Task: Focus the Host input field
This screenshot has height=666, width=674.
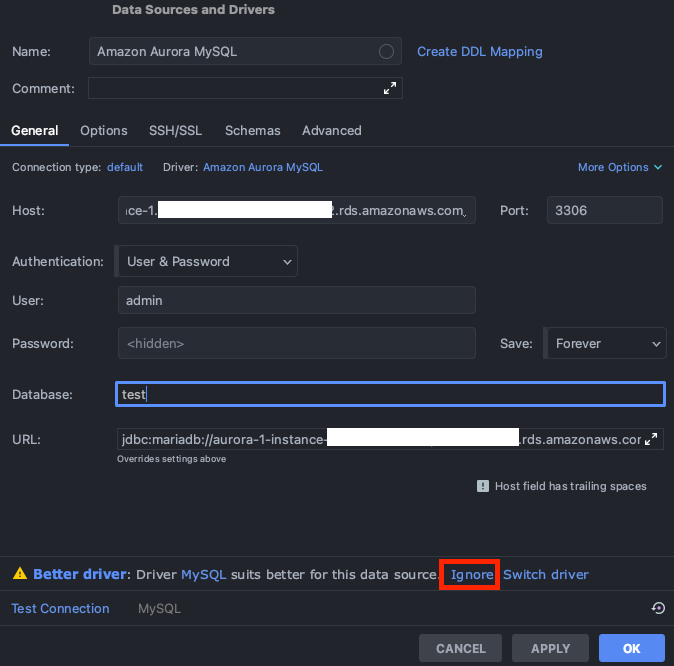Action: pyautogui.click(x=297, y=210)
